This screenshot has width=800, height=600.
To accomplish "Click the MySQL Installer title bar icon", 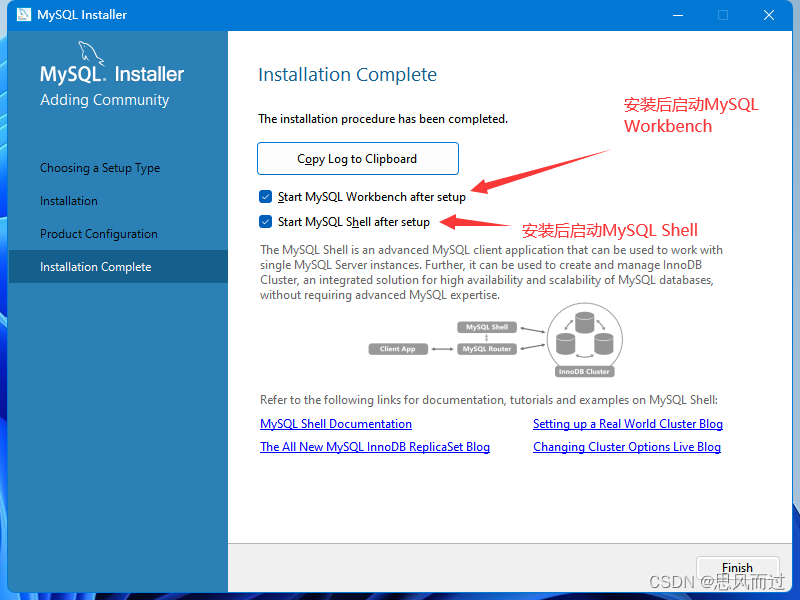I will pyautogui.click(x=23, y=14).
